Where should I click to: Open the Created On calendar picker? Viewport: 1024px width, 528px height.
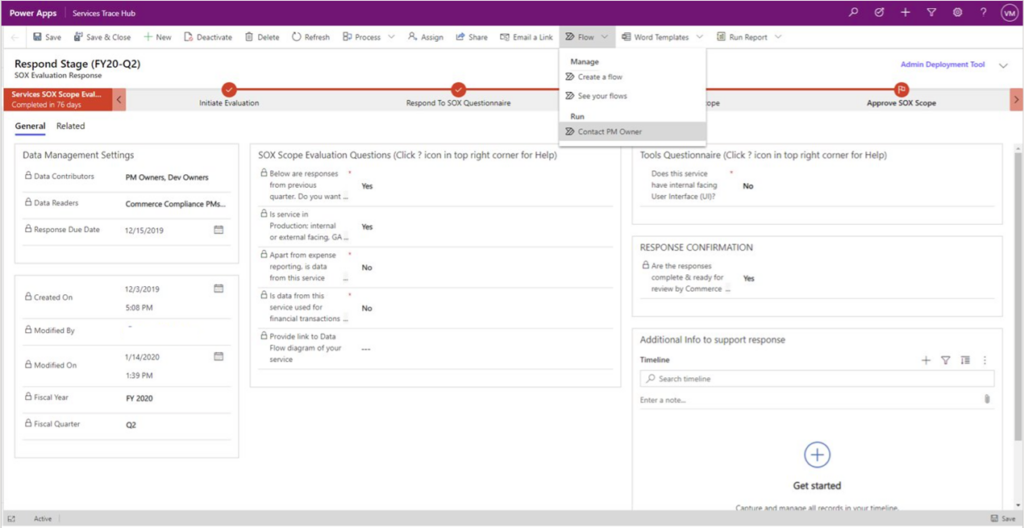219,288
